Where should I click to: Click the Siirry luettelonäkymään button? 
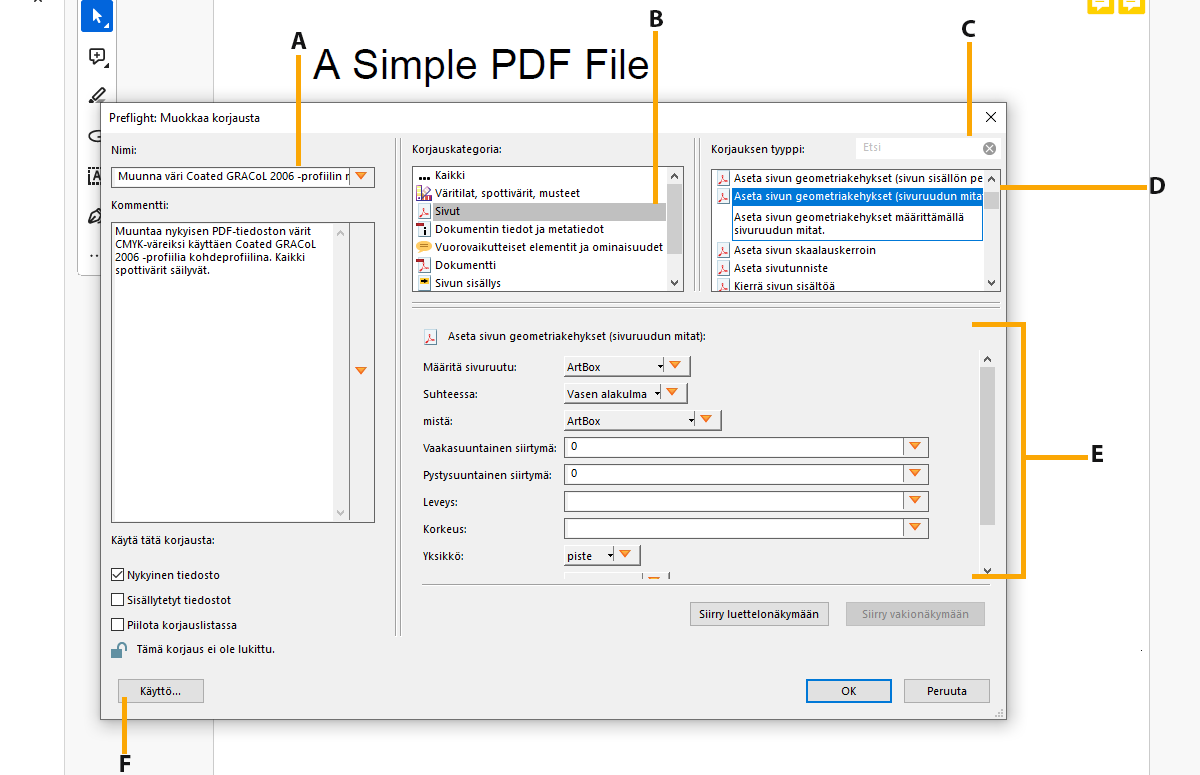click(x=759, y=614)
